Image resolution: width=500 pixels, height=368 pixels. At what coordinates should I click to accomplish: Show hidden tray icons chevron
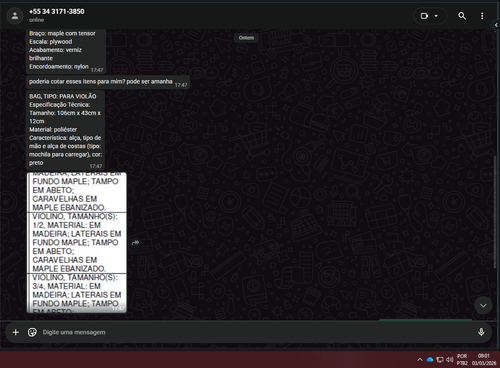[420, 359]
